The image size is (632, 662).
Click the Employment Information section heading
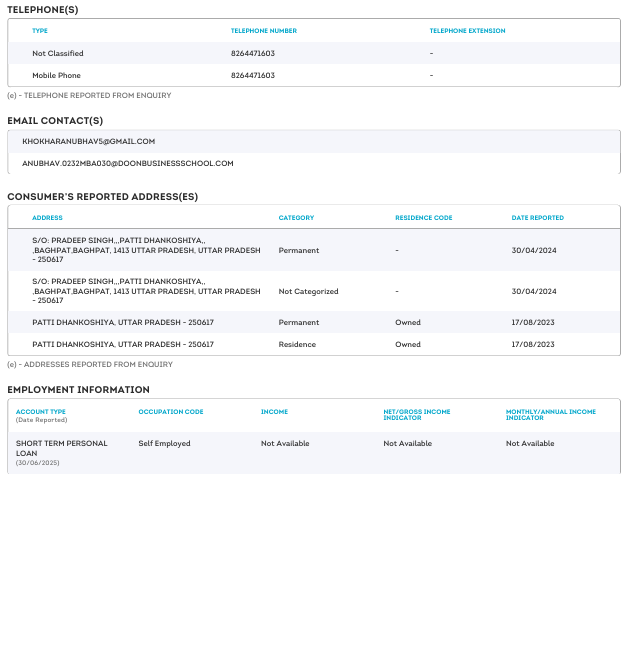78,390
